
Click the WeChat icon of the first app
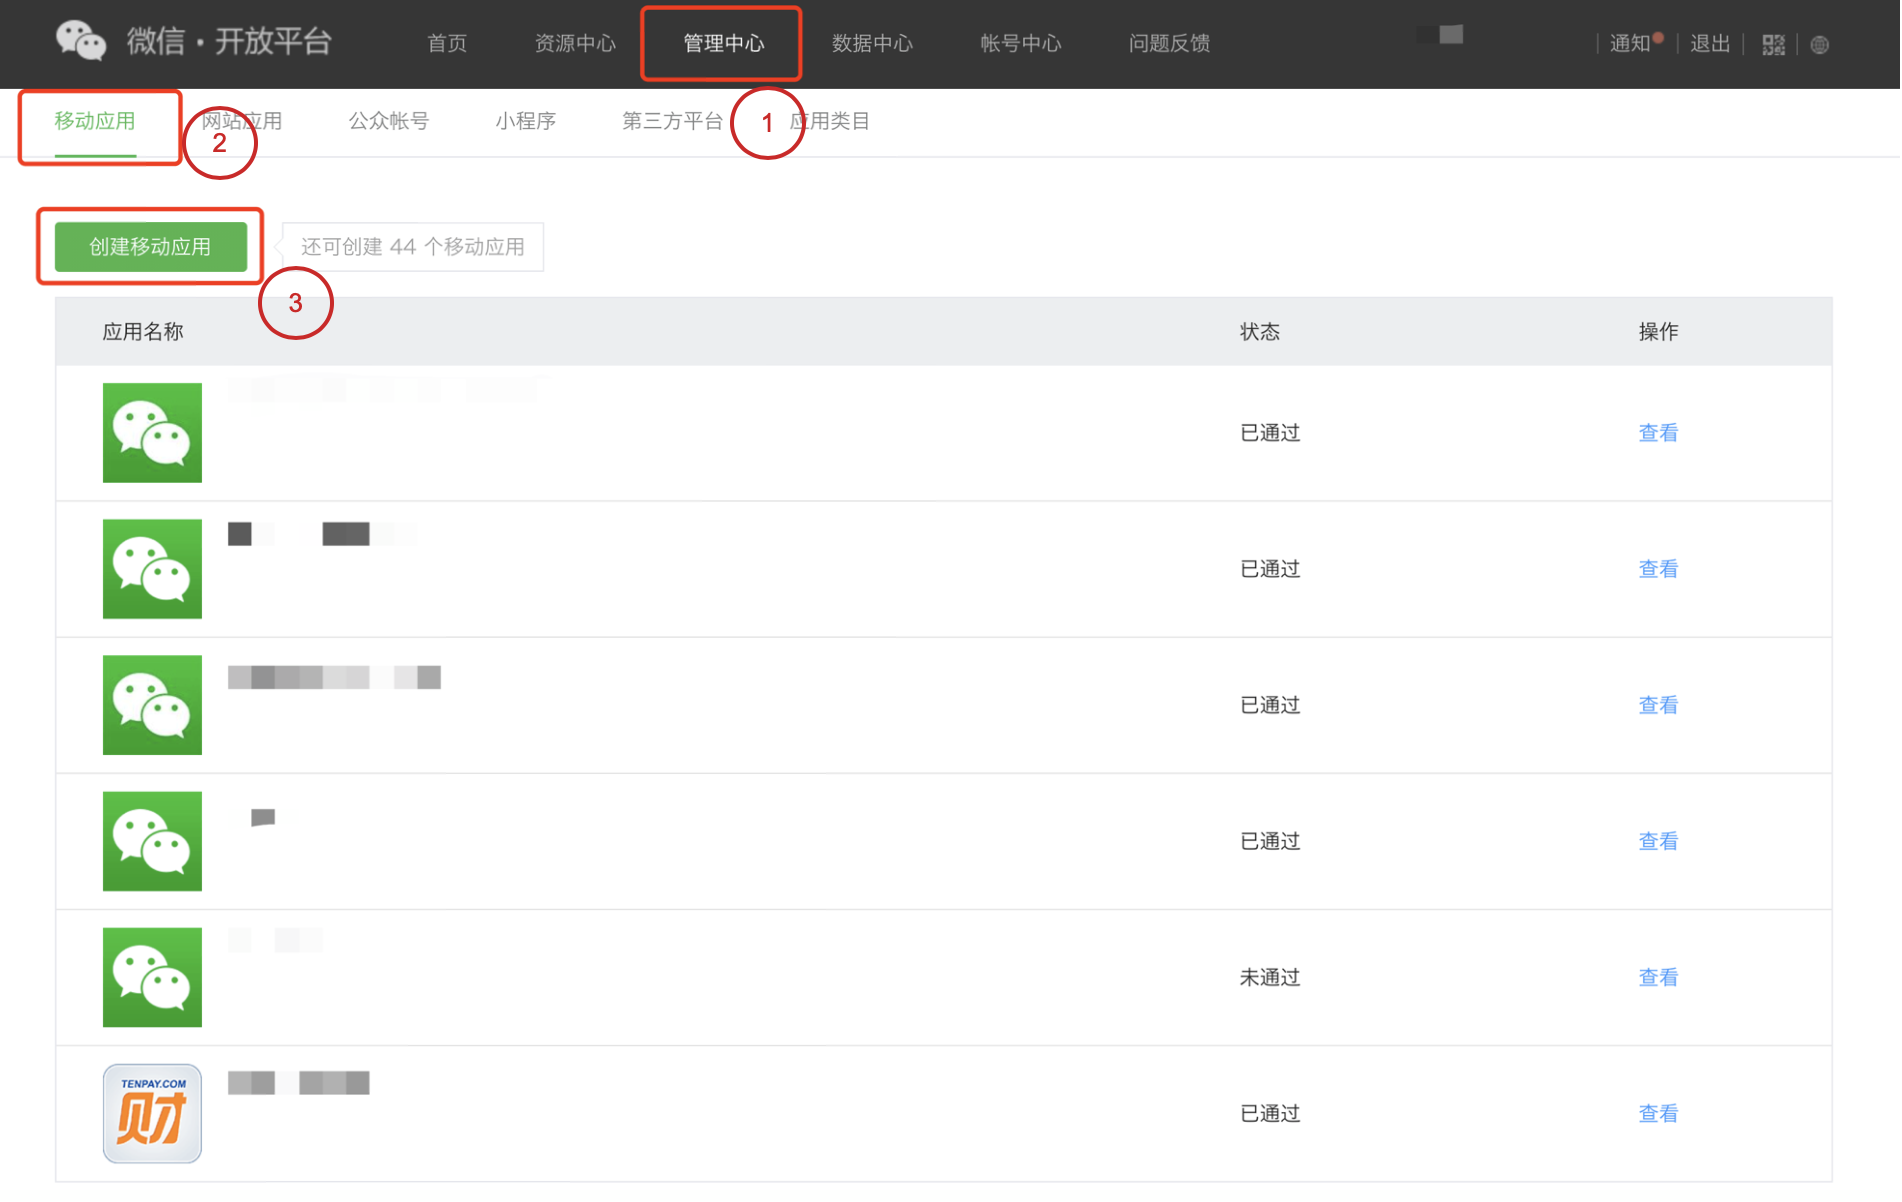coord(151,432)
